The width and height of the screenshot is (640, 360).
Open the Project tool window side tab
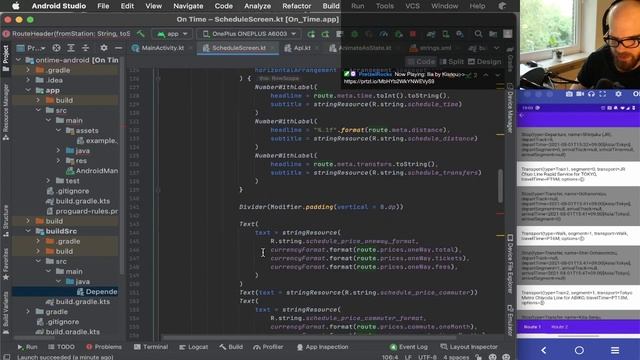click(6, 58)
